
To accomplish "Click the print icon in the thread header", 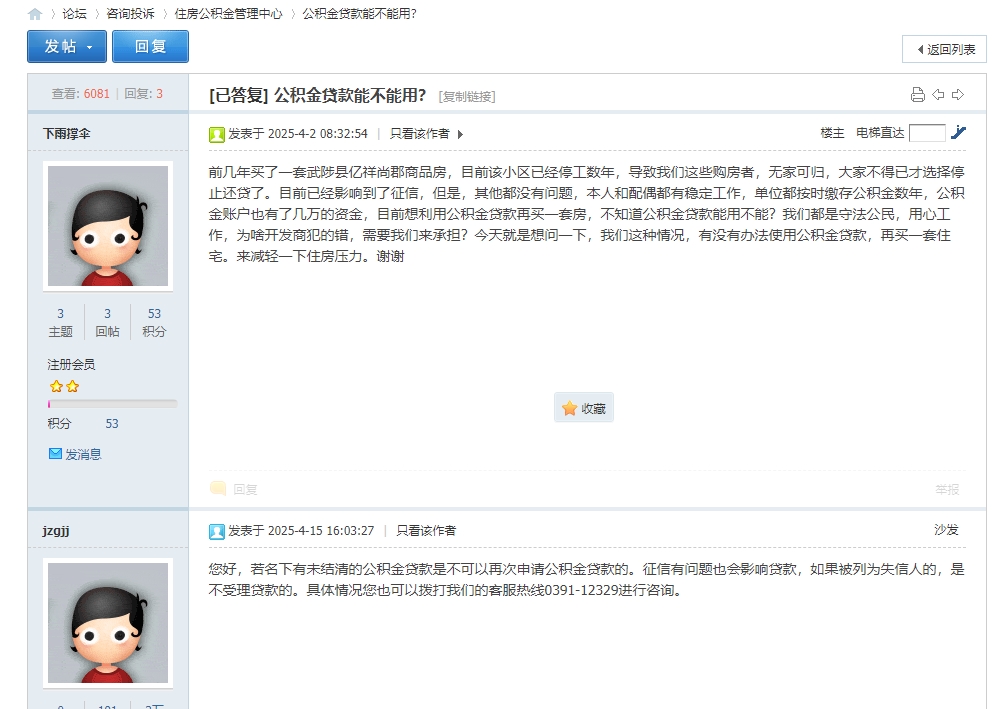I will pos(917,95).
